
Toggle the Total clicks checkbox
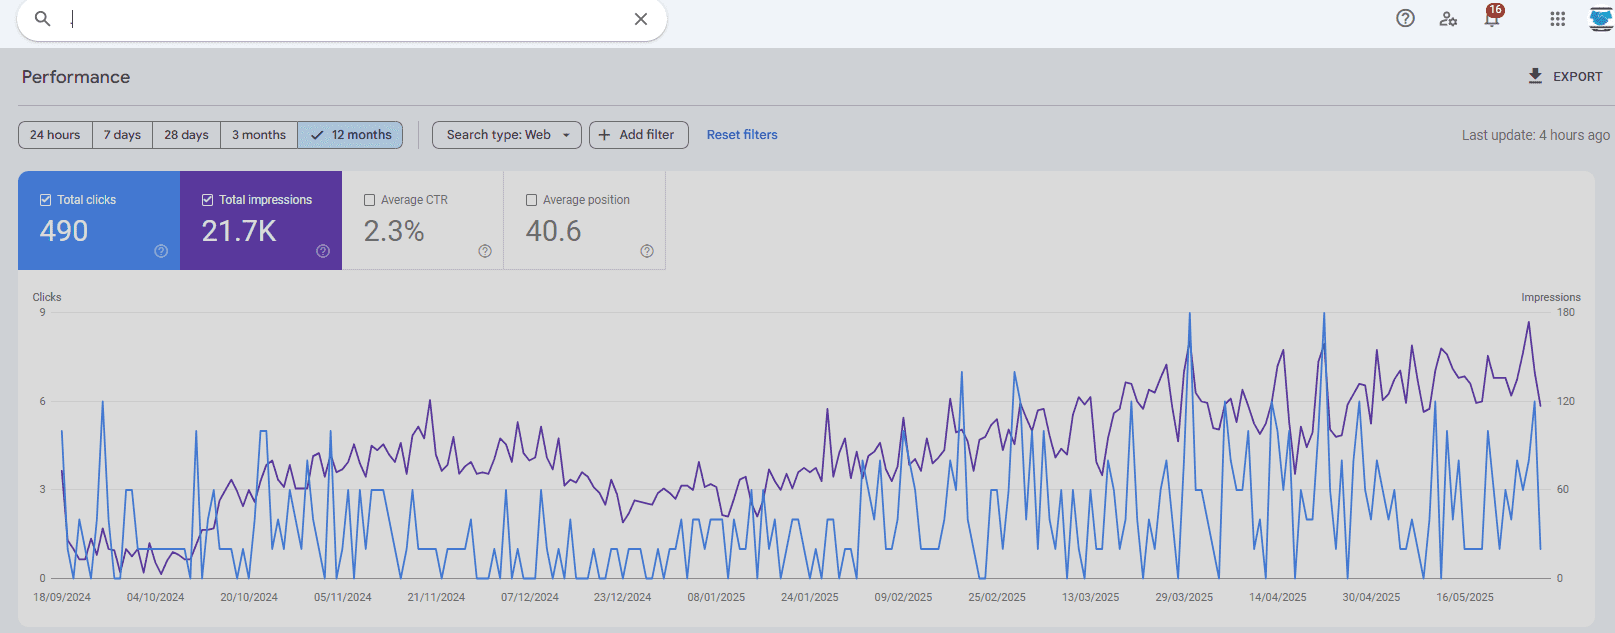coord(45,200)
